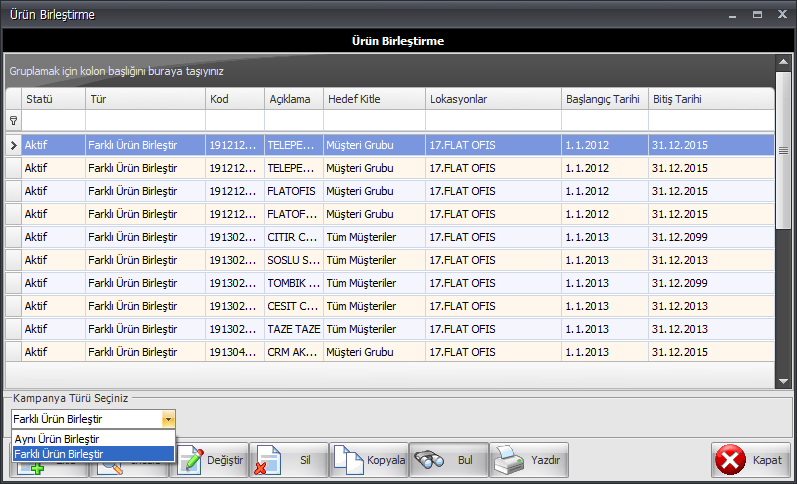Click the Bul binoculars search button

coord(449,460)
